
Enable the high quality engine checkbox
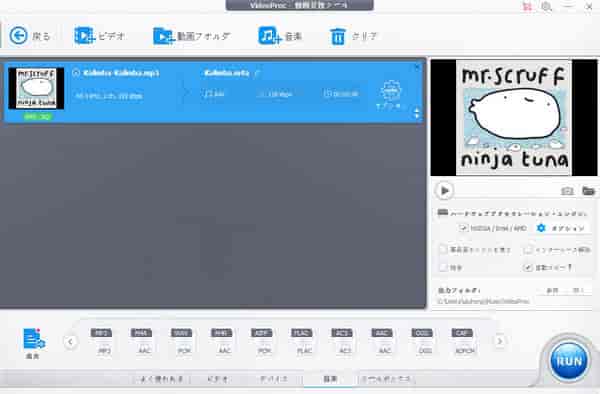point(443,250)
